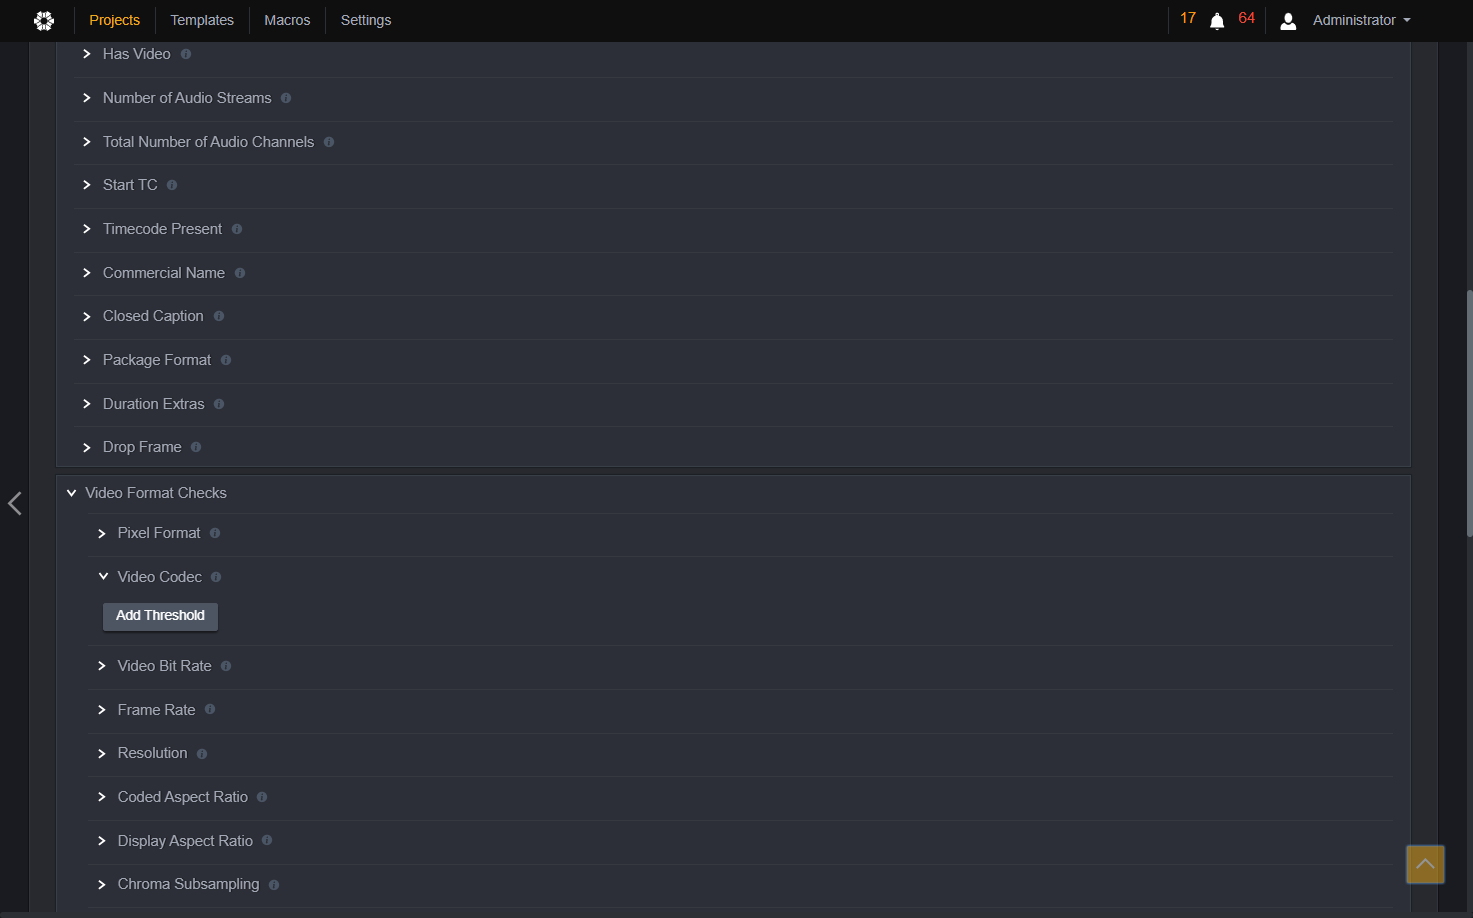Expand the Display Aspect Ratio row
Viewport: 1473px width, 918px height.
pos(102,841)
